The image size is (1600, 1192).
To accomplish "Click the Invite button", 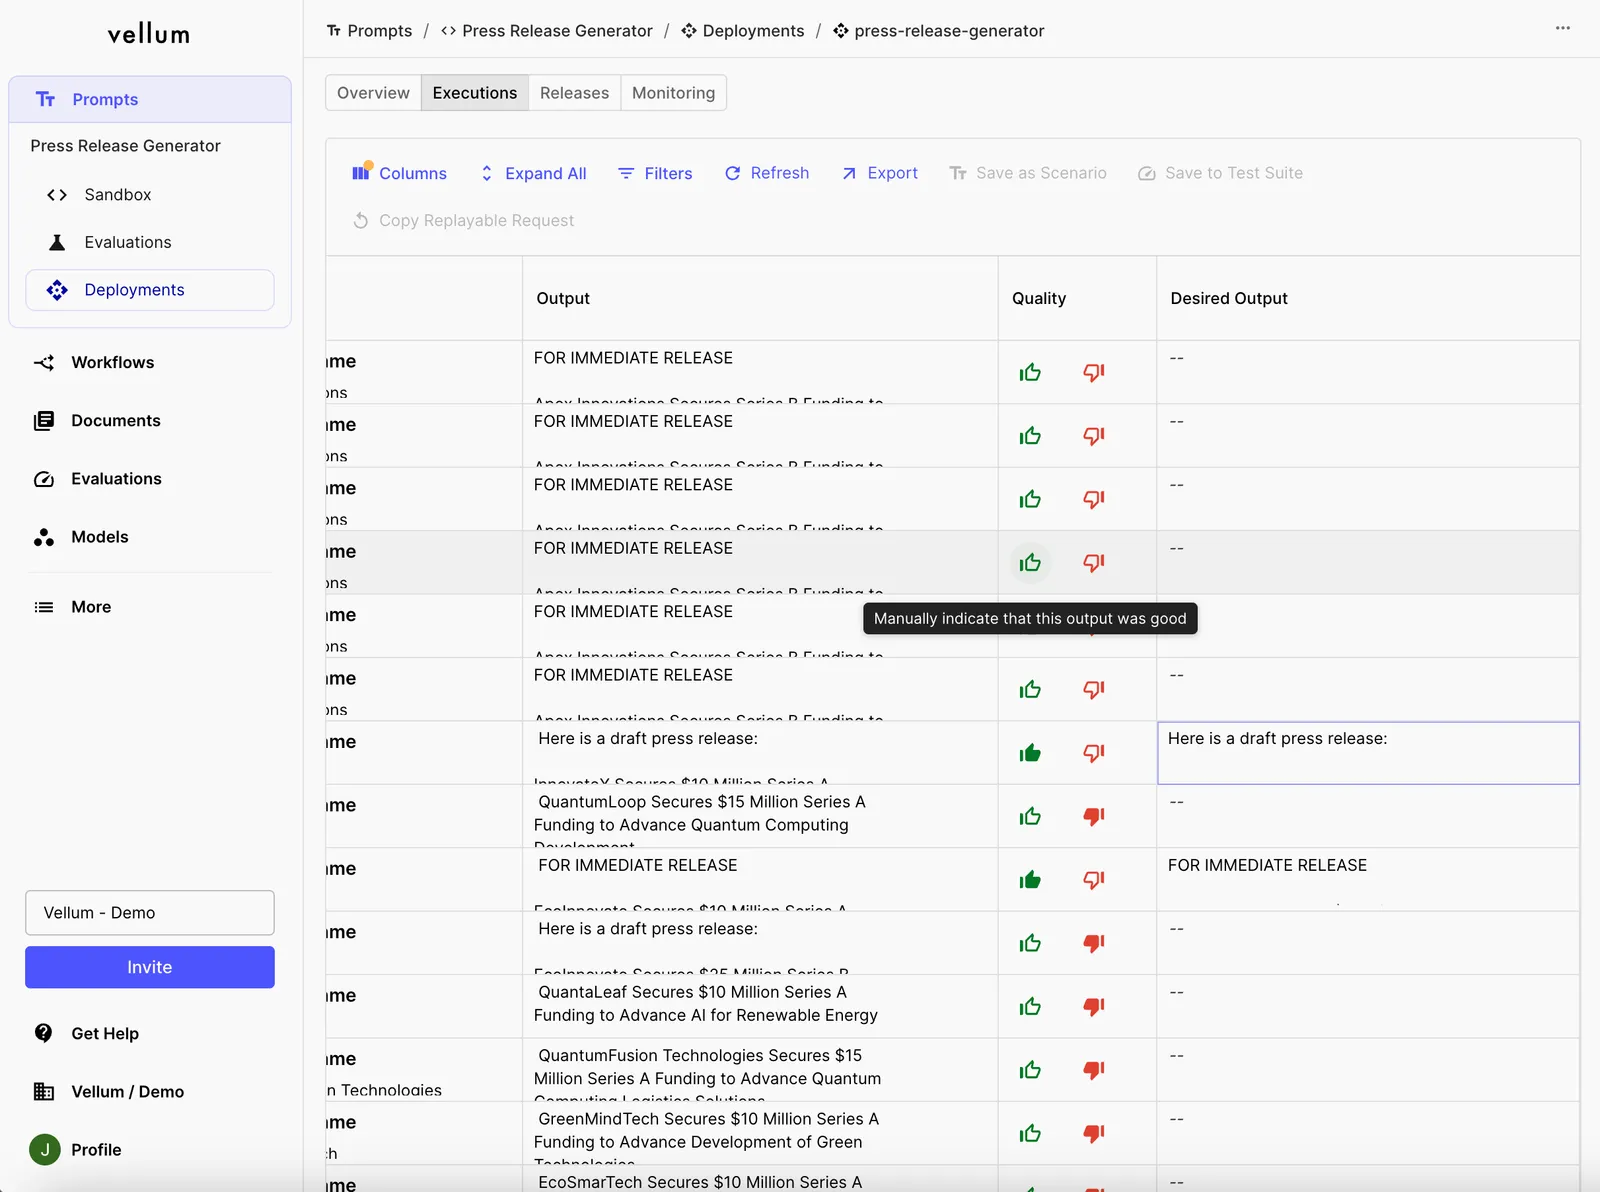I will point(150,967).
